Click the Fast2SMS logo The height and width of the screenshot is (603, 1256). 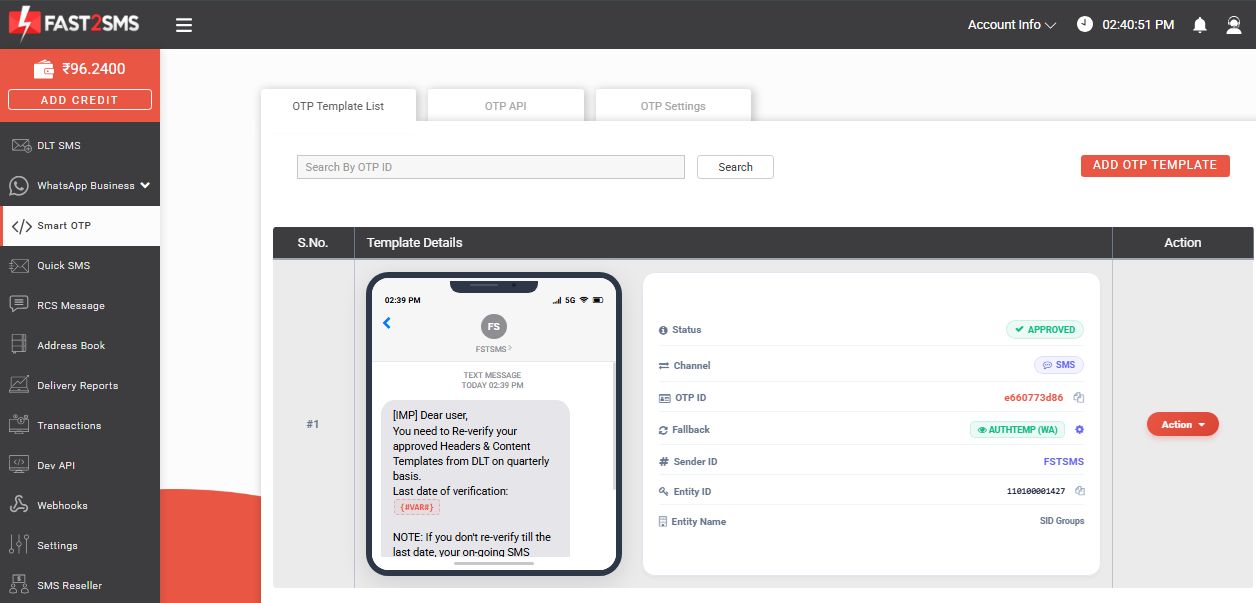pyautogui.click(x=74, y=25)
